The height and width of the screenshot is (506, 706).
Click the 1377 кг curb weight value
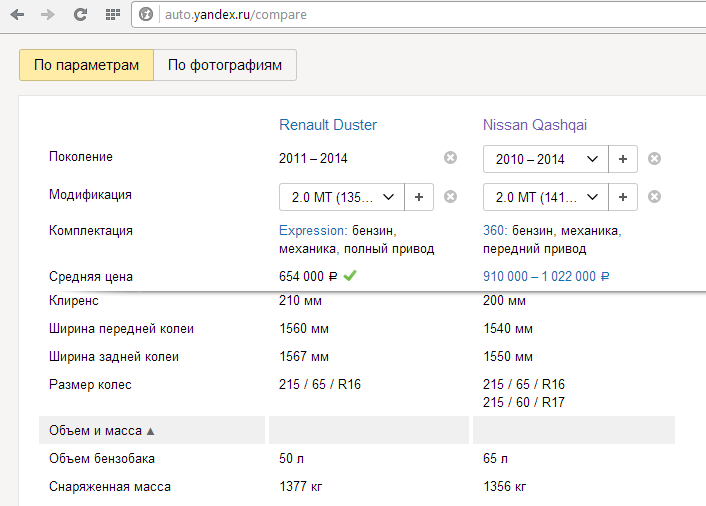pos(300,487)
